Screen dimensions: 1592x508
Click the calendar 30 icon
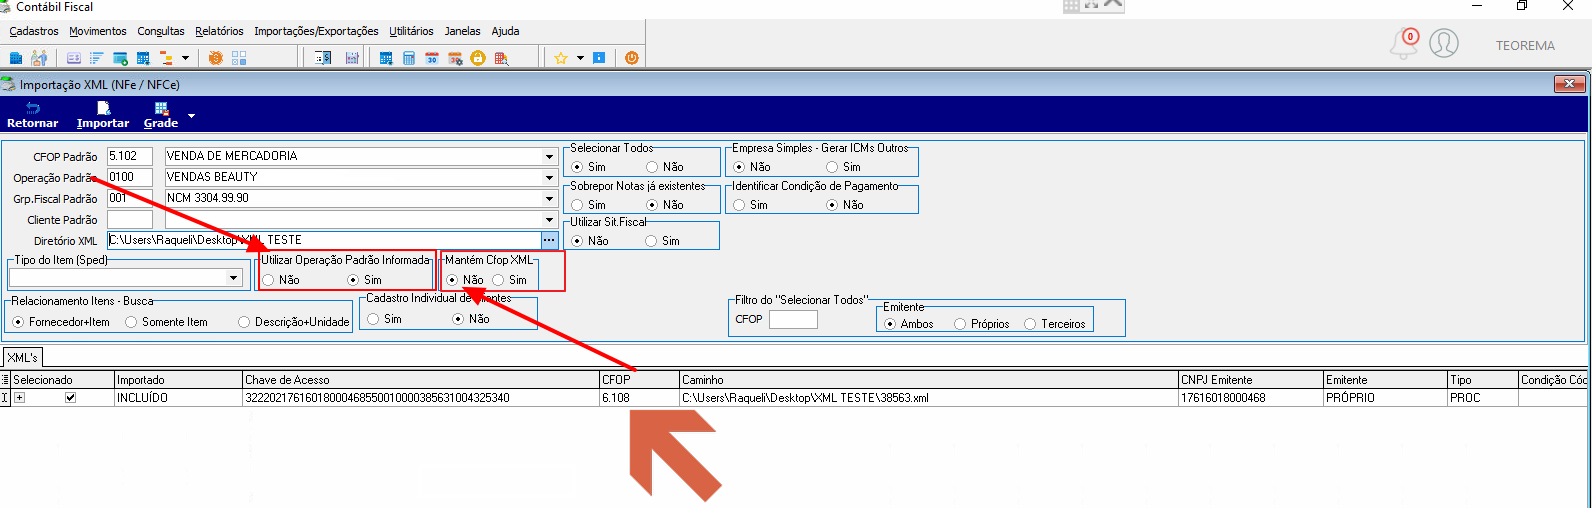point(432,58)
